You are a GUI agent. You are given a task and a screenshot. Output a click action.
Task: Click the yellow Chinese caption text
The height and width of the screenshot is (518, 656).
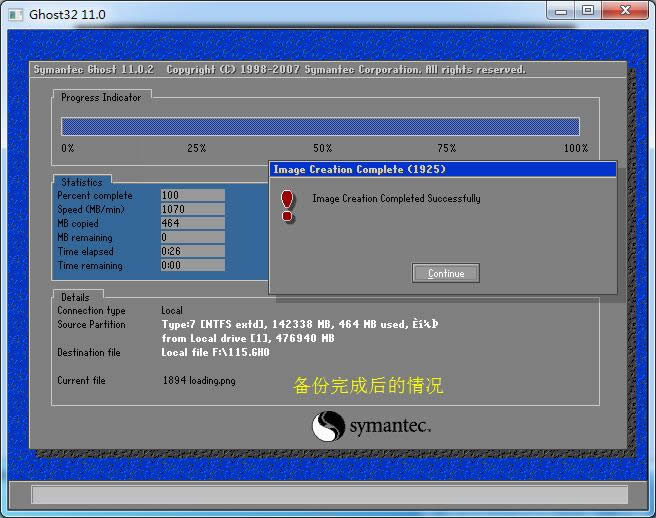pyautogui.click(x=367, y=386)
